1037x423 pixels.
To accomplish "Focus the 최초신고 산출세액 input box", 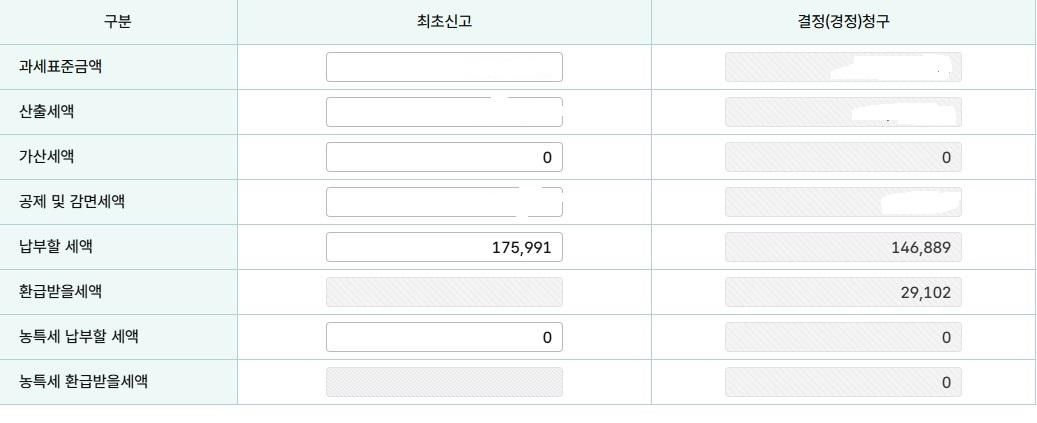I will pos(444,112).
